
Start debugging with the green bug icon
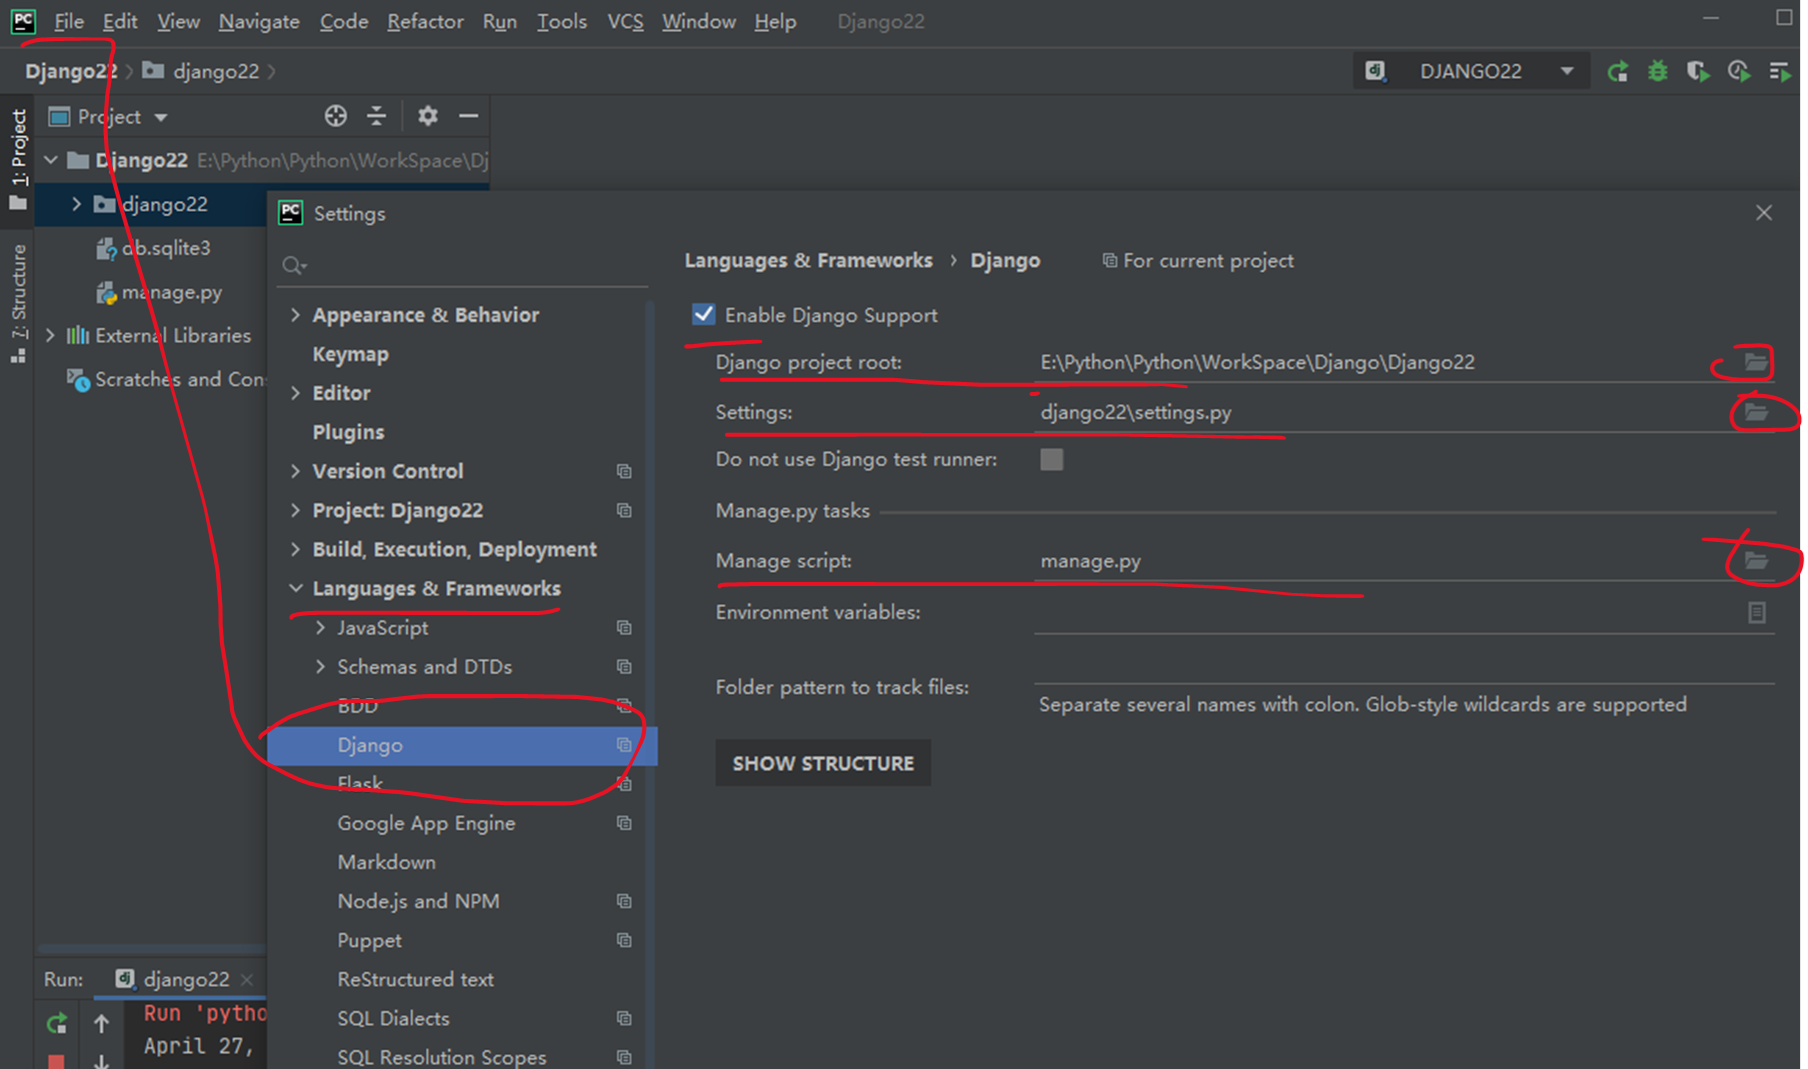[1658, 71]
